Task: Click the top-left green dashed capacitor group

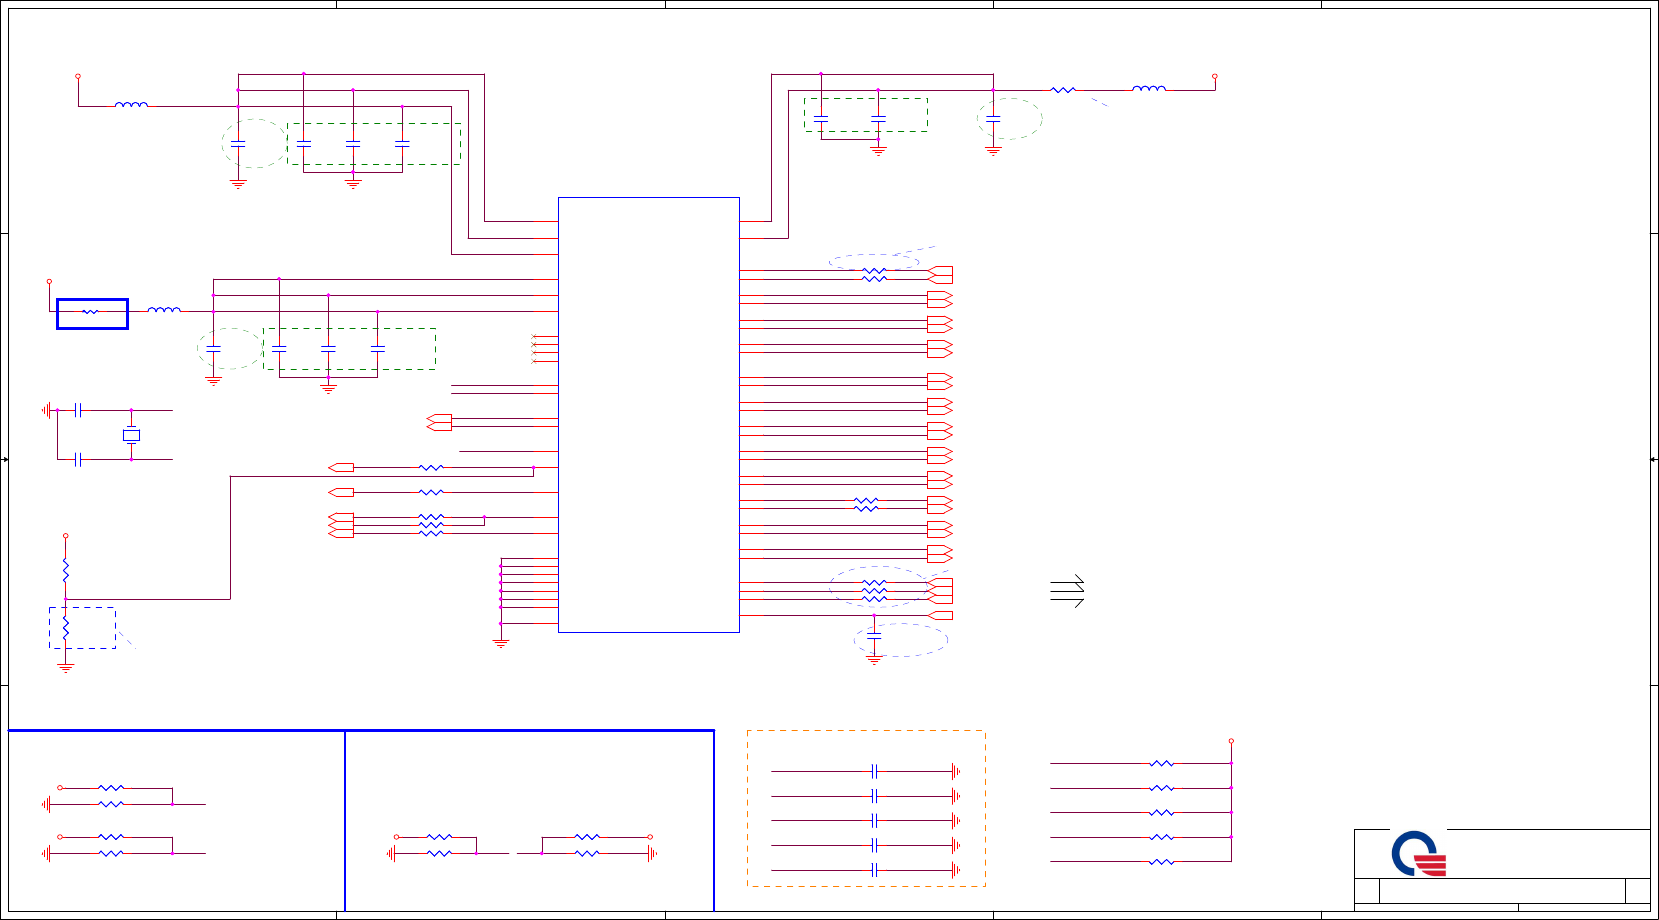Action: [374, 144]
